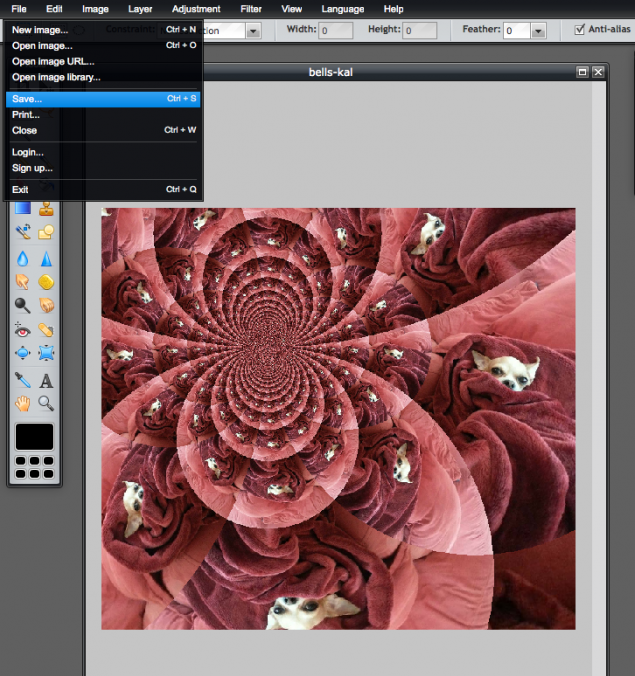Image resolution: width=635 pixels, height=676 pixels.
Task: Toggle the Anti-alias checkbox
Action: pos(580,29)
